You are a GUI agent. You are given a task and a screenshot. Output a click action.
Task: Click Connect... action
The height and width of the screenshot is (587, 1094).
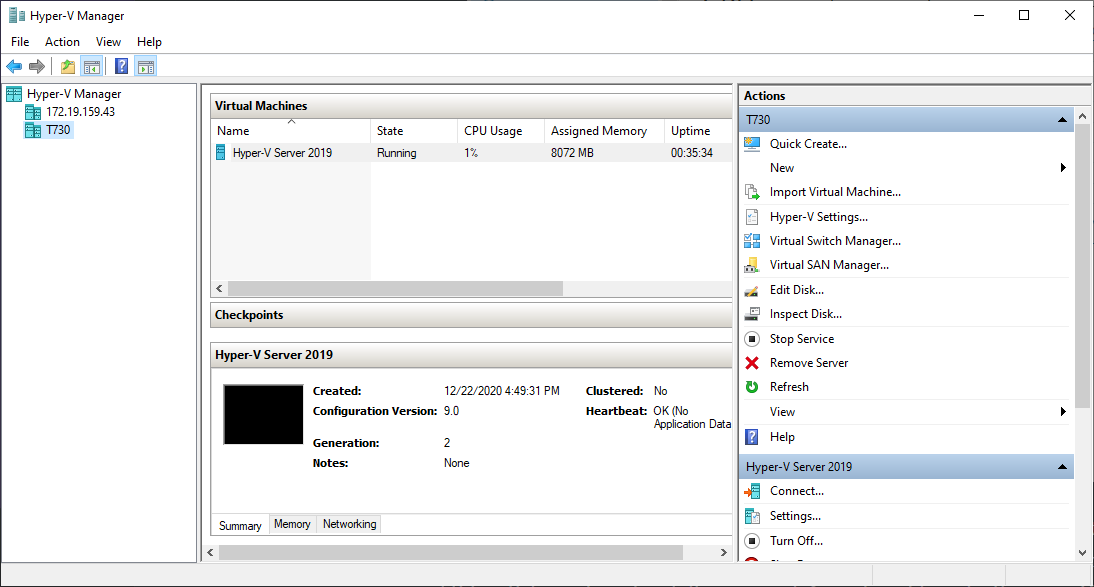(797, 491)
